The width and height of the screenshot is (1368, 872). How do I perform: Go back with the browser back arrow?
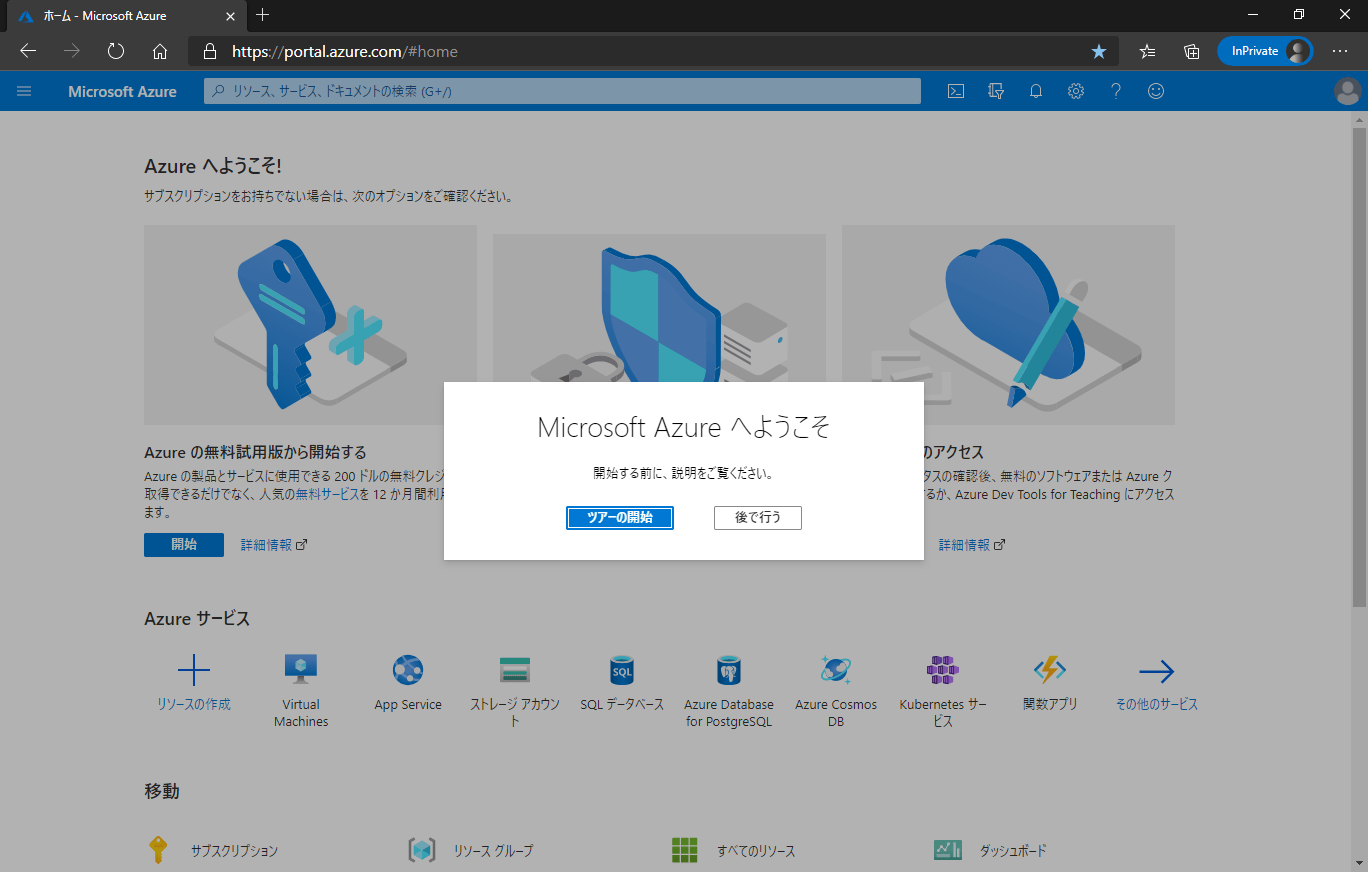point(28,51)
